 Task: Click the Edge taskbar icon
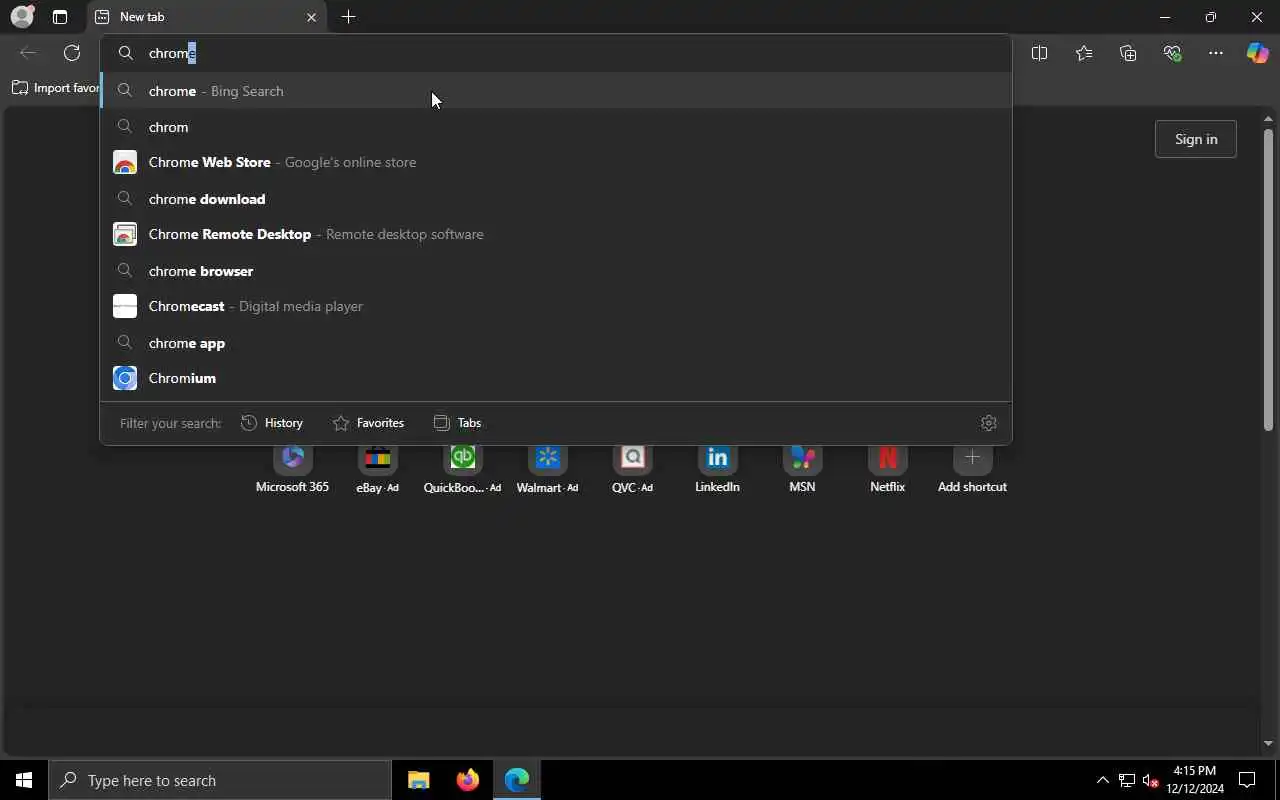pyautogui.click(x=517, y=780)
